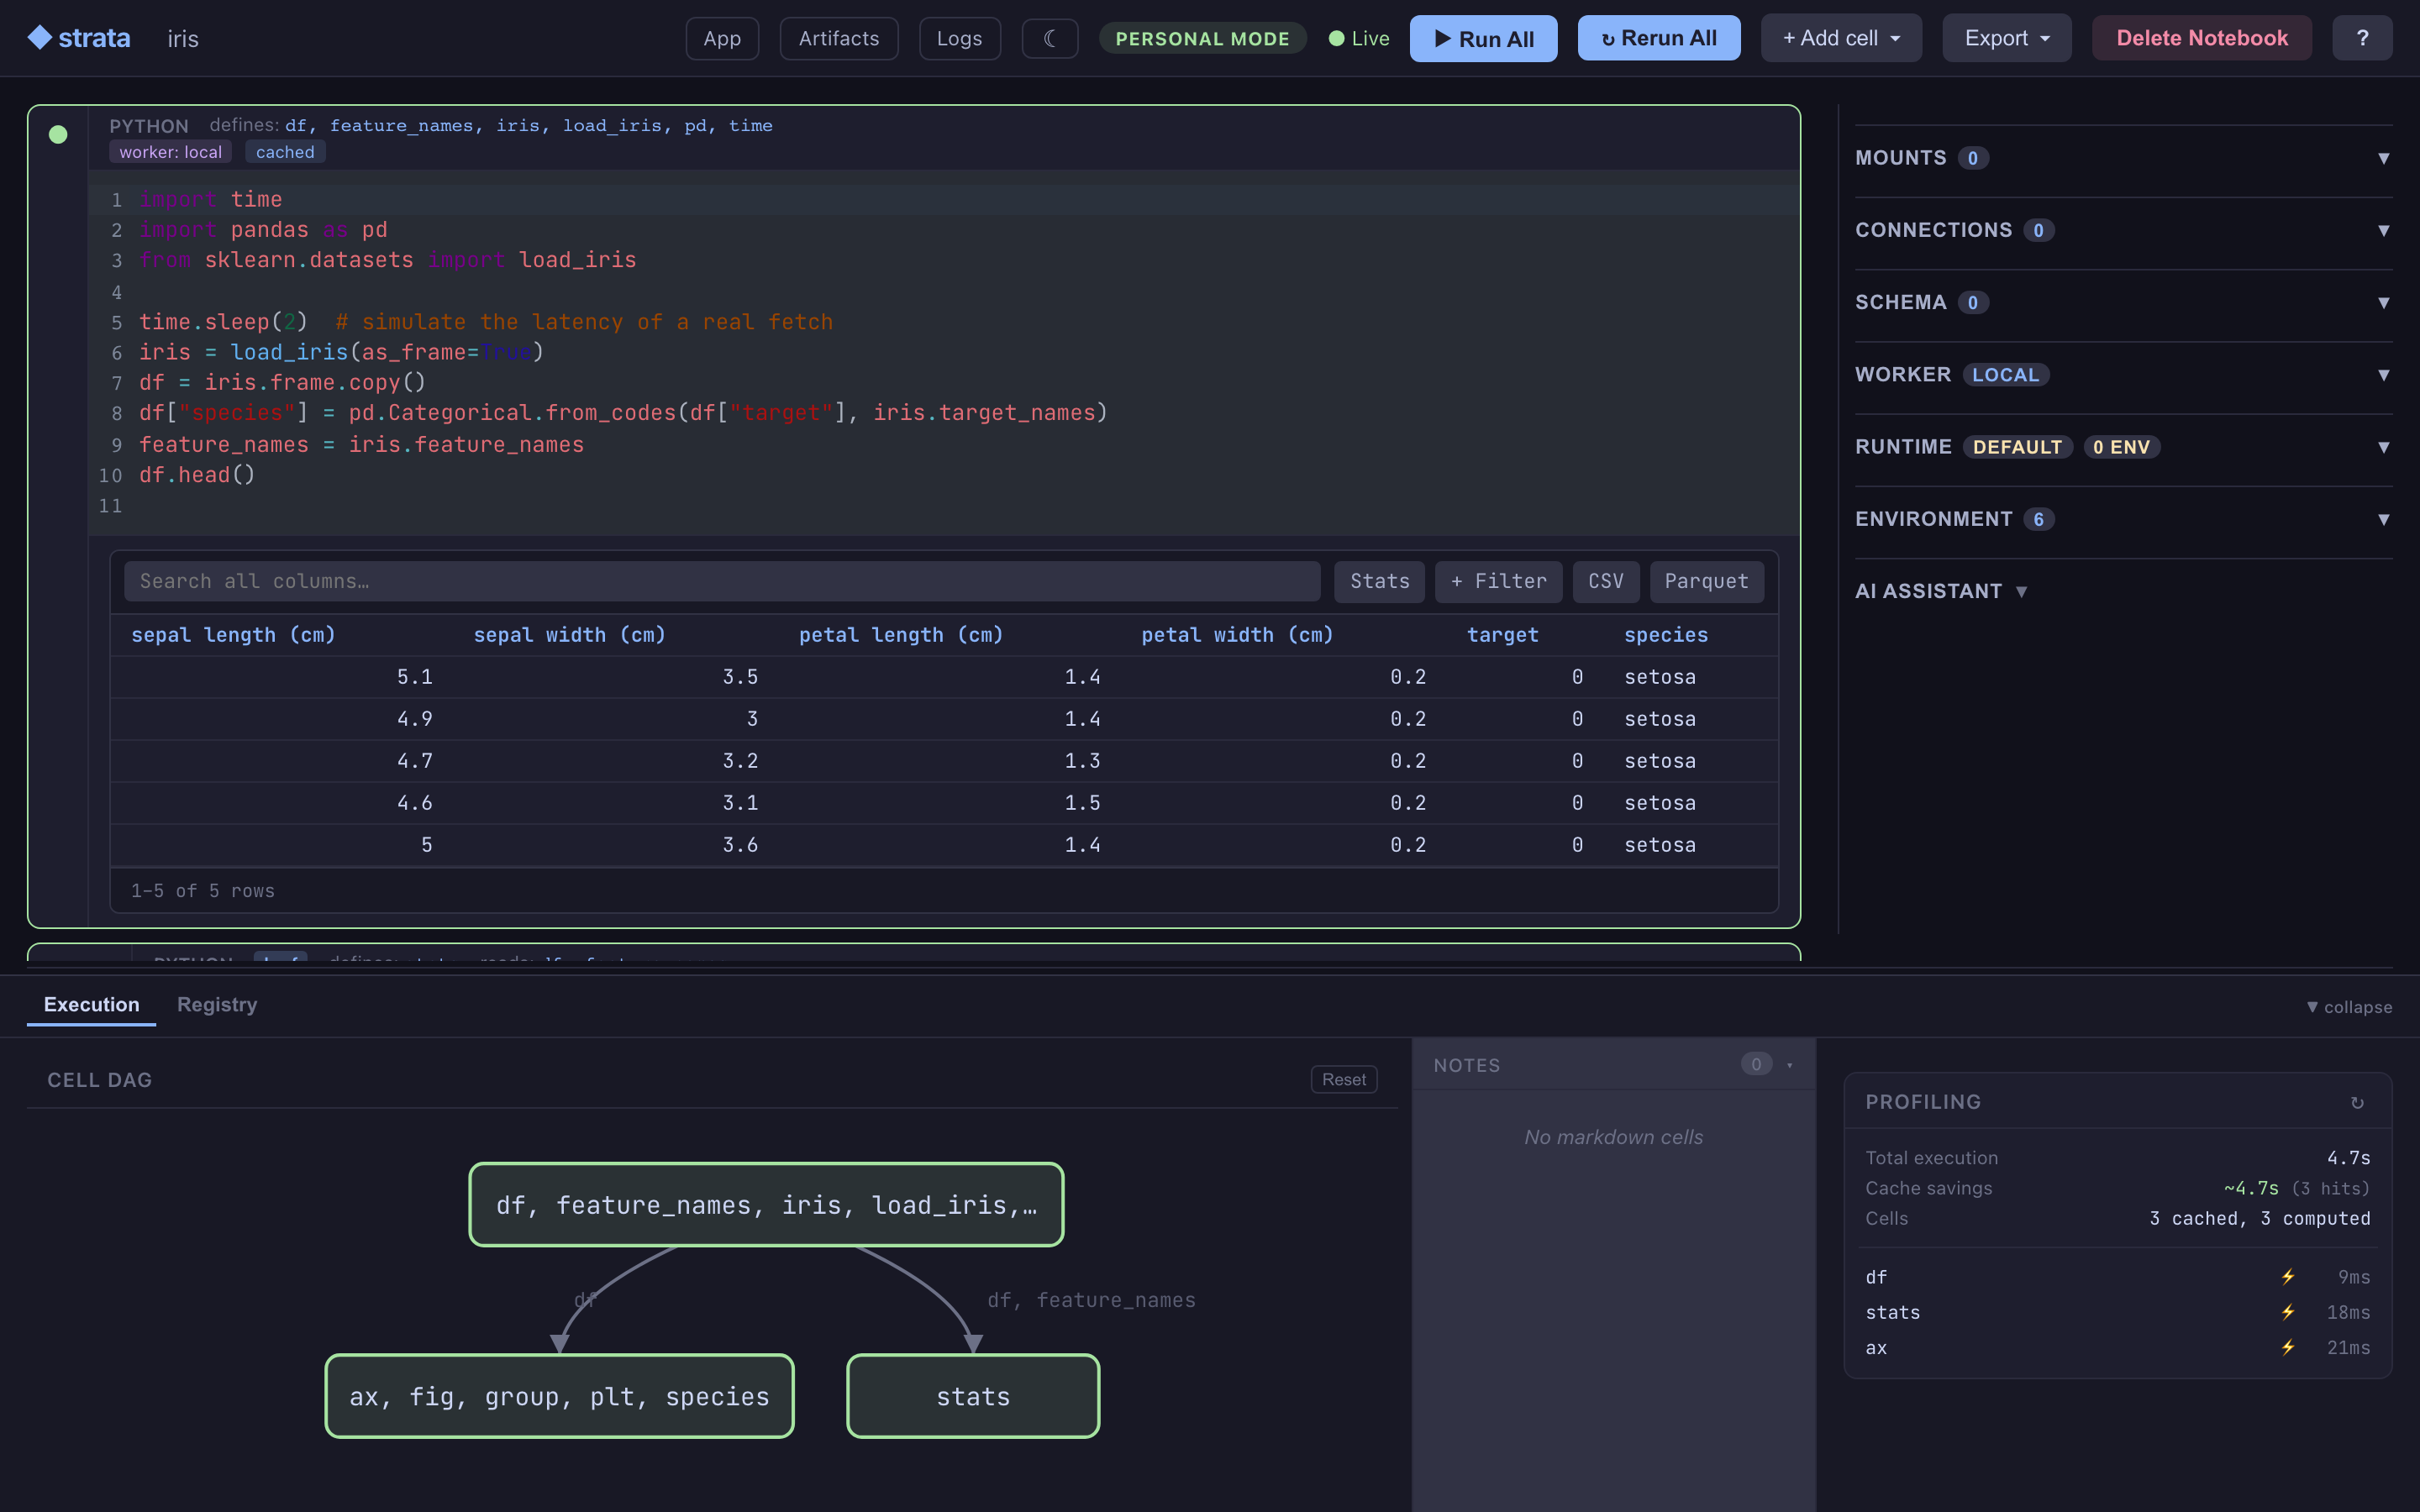
Task: Expand the WORKER section
Action: coord(2123,374)
